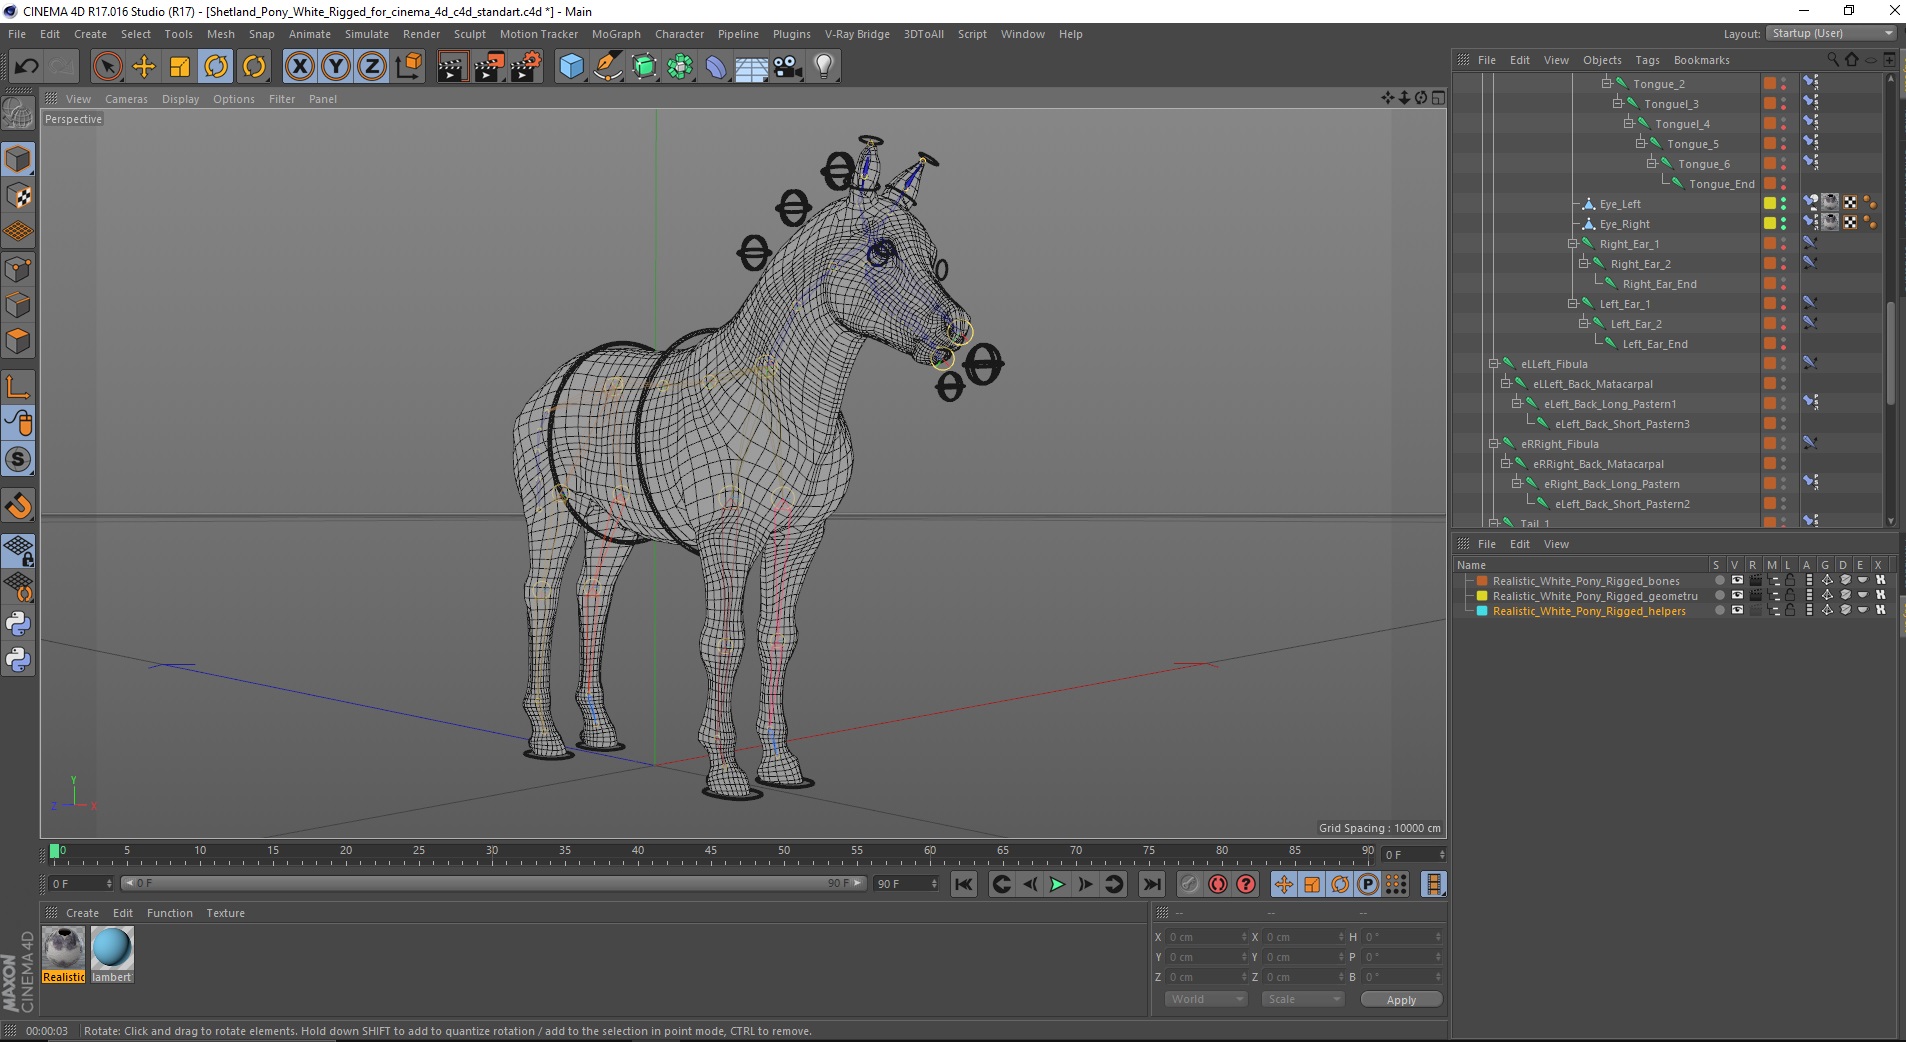Open the Deformer icon
The height and width of the screenshot is (1042, 1906).
716,67
